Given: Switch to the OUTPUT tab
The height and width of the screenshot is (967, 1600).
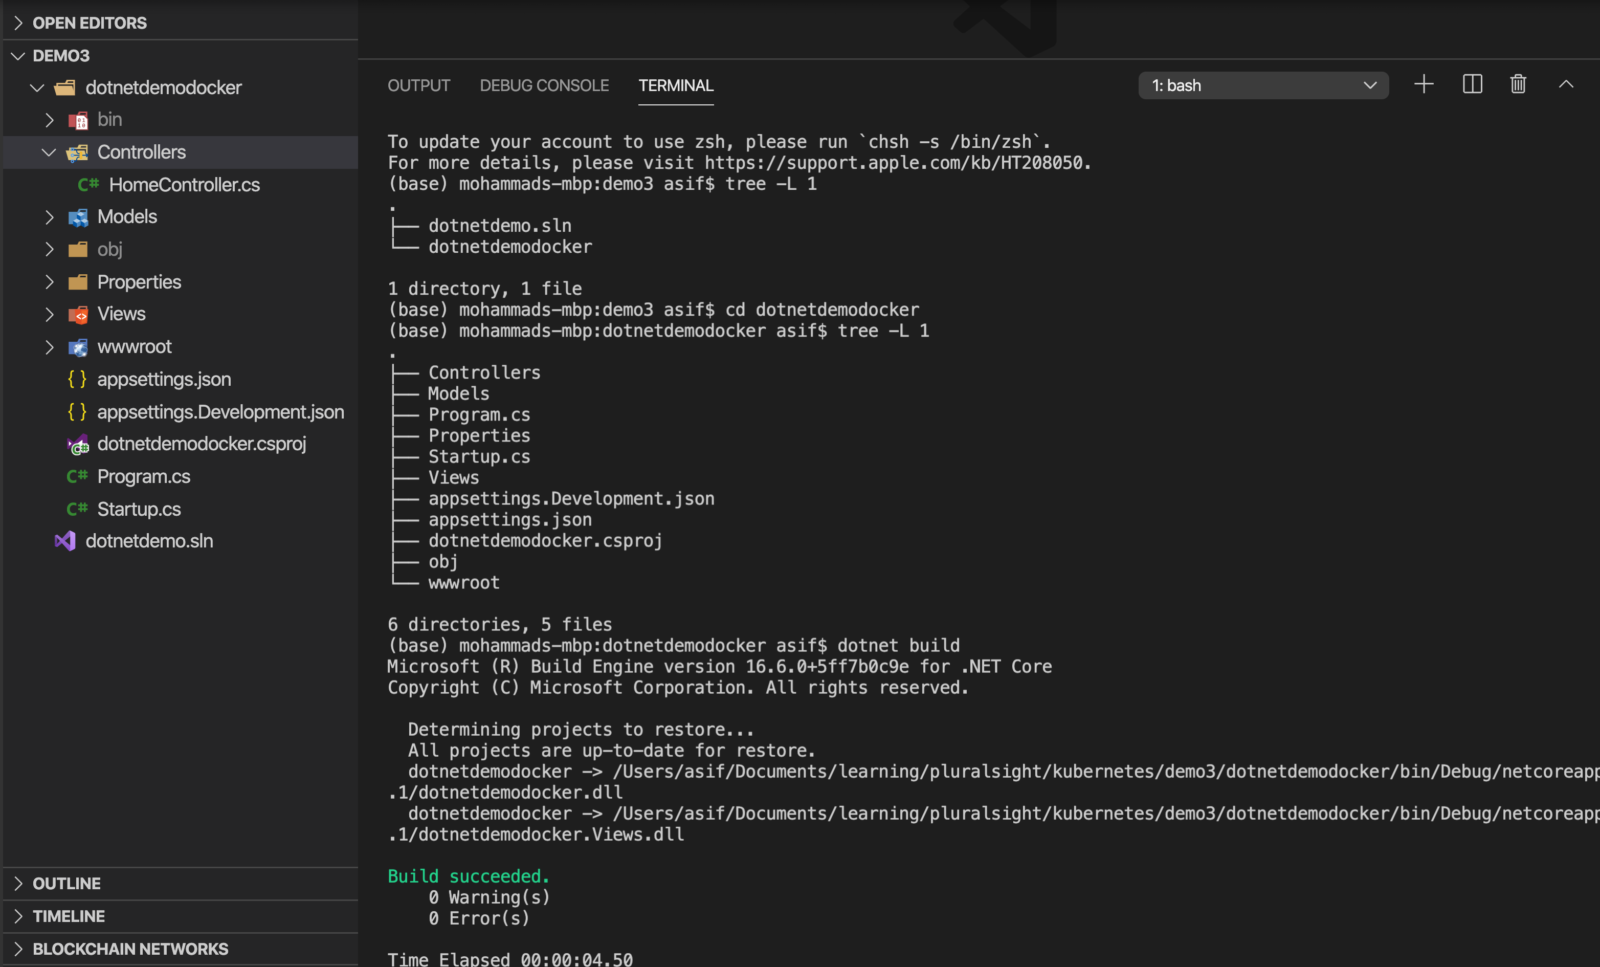Looking at the screenshot, I should point(418,86).
